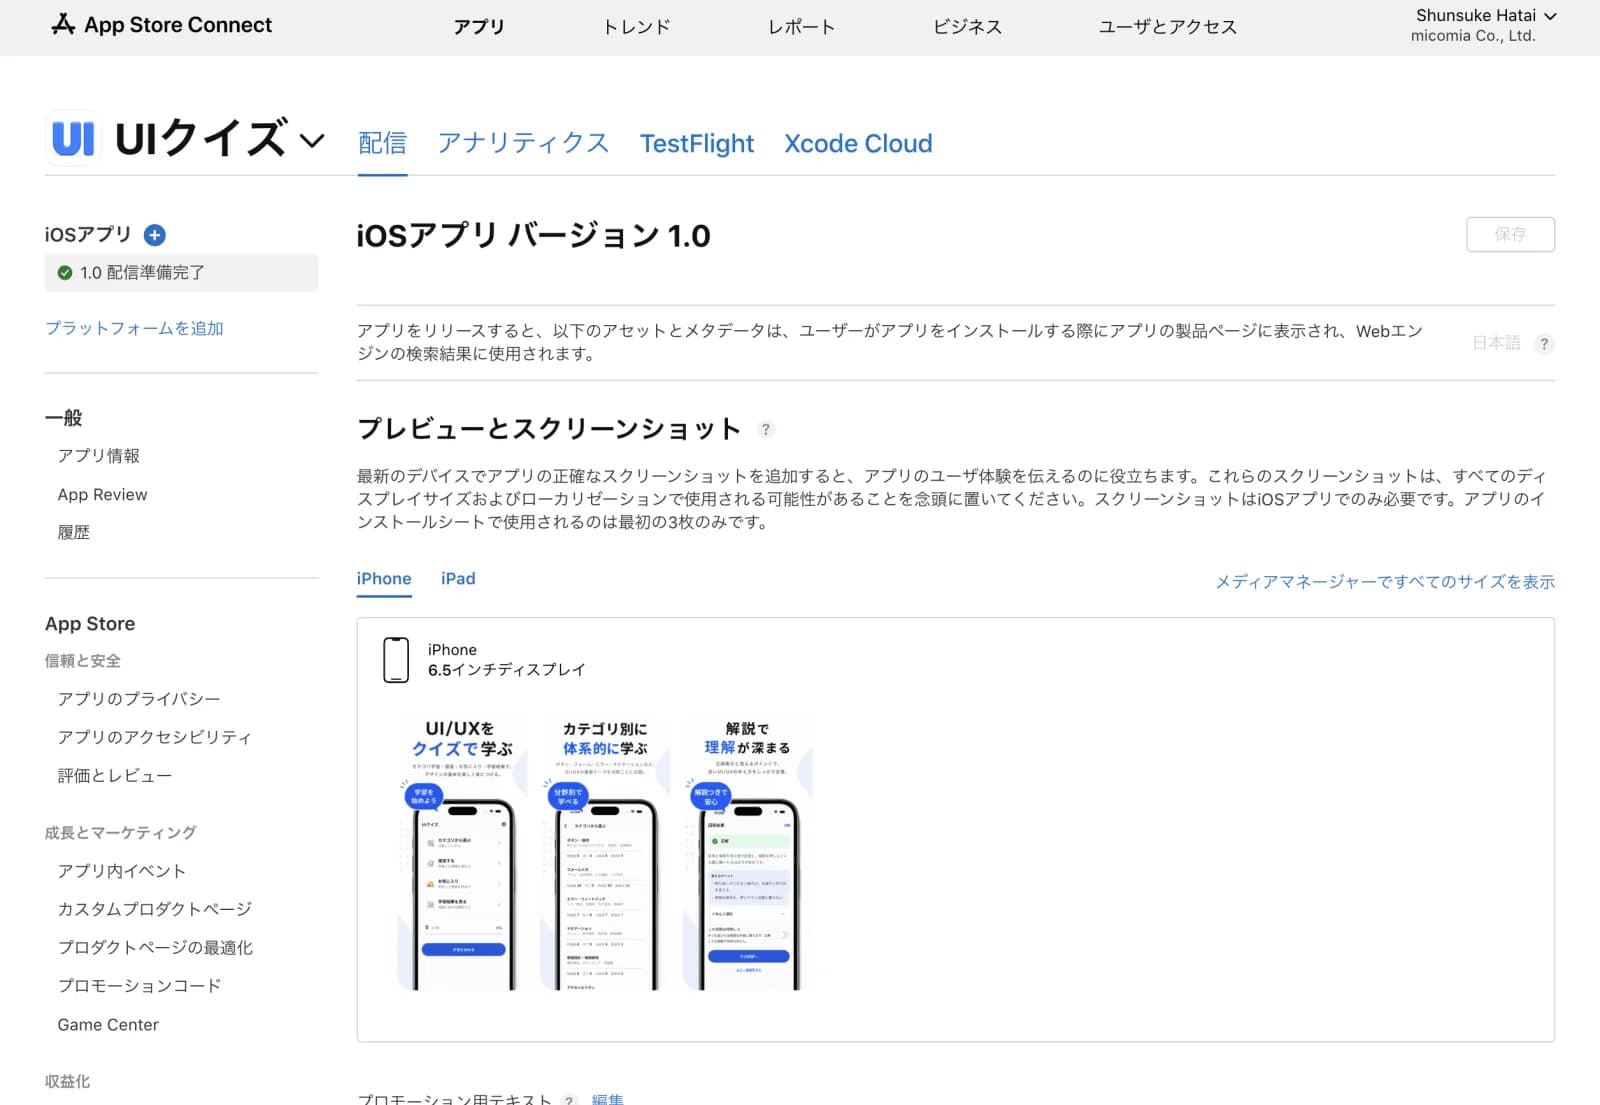Open the レポート top navigation item
The height and width of the screenshot is (1105, 1600).
(x=801, y=27)
